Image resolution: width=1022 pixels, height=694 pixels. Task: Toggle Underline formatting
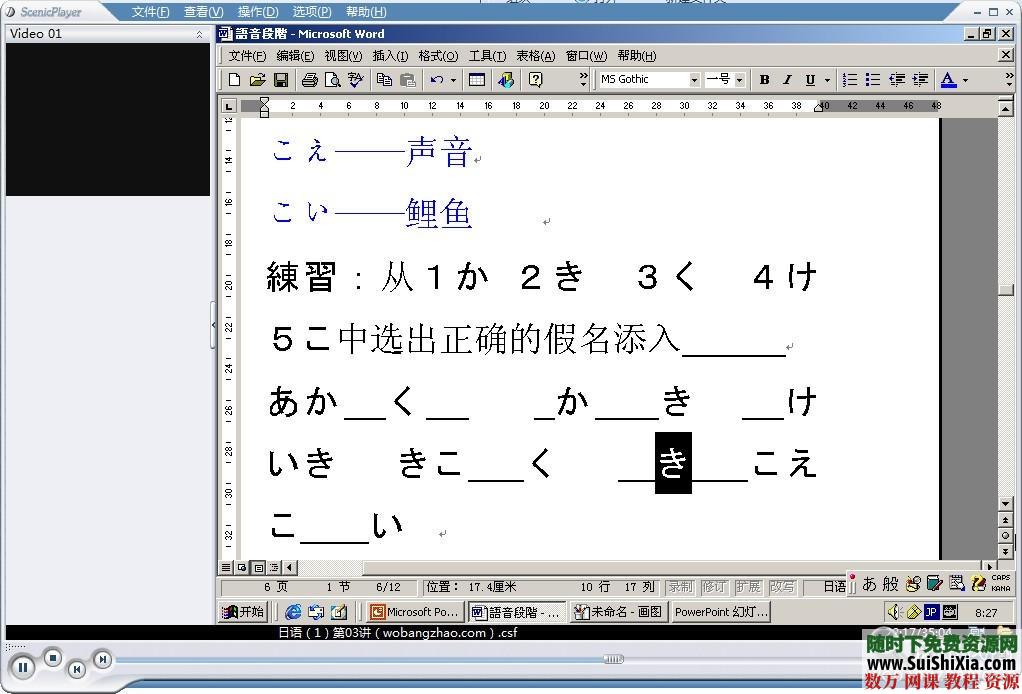[x=810, y=80]
